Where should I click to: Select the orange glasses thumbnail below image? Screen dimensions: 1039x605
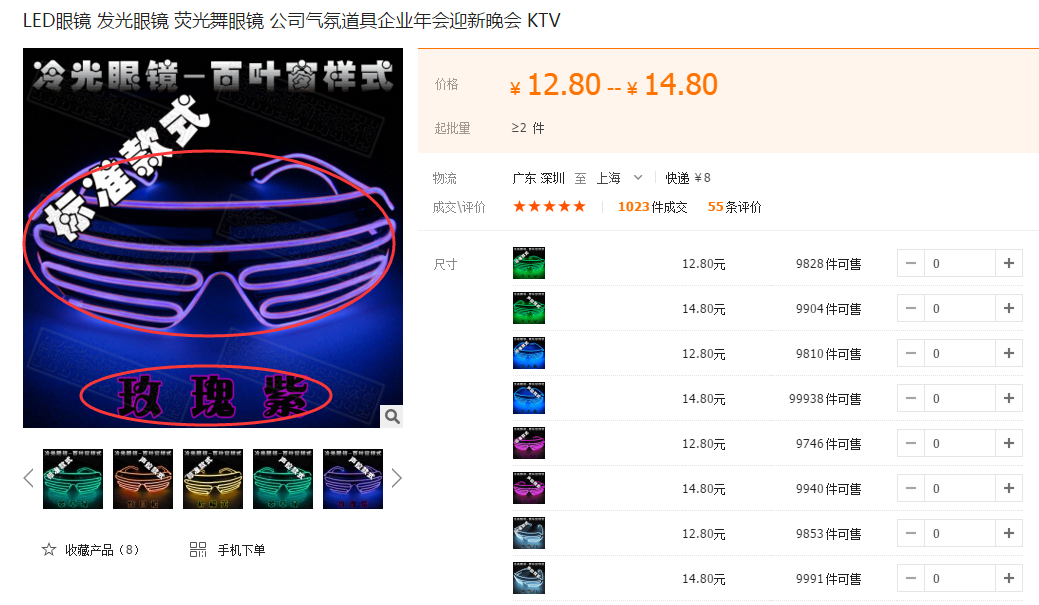tap(142, 478)
